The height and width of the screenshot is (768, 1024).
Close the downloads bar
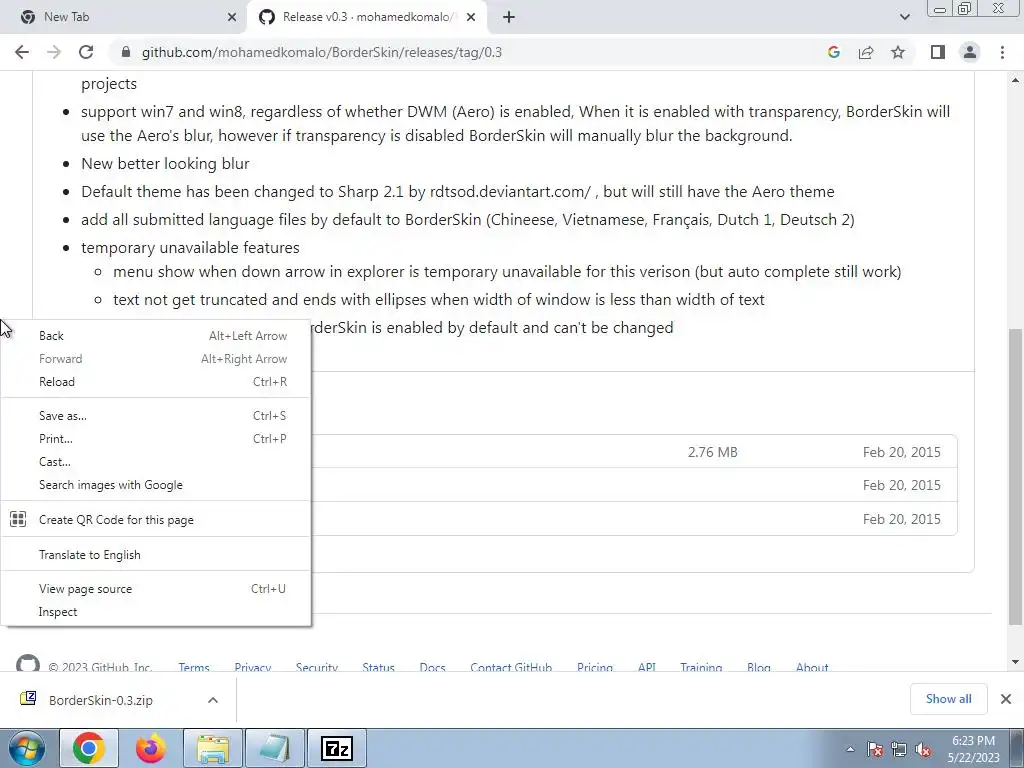click(1006, 699)
